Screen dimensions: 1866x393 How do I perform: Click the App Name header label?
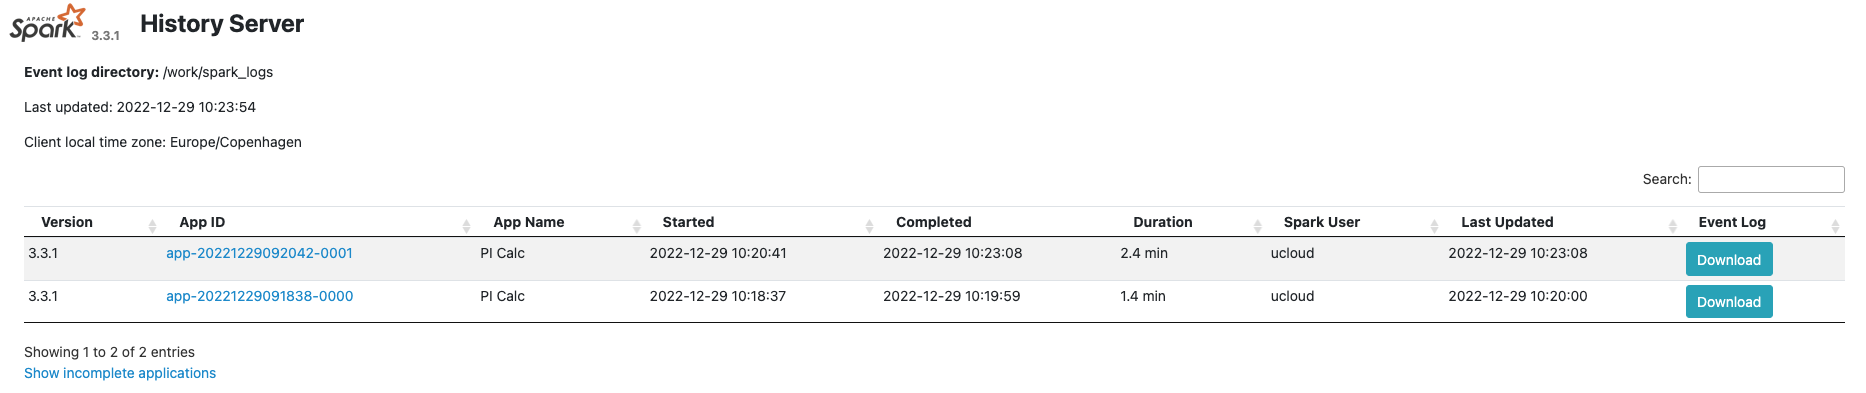pos(528,222)
